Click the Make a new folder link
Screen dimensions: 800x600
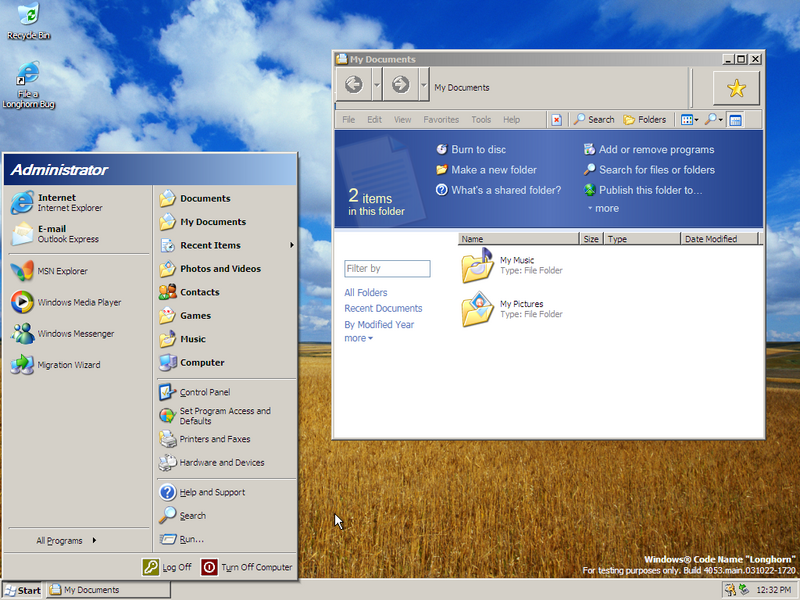pyautogui.click(x=493, y=170)
